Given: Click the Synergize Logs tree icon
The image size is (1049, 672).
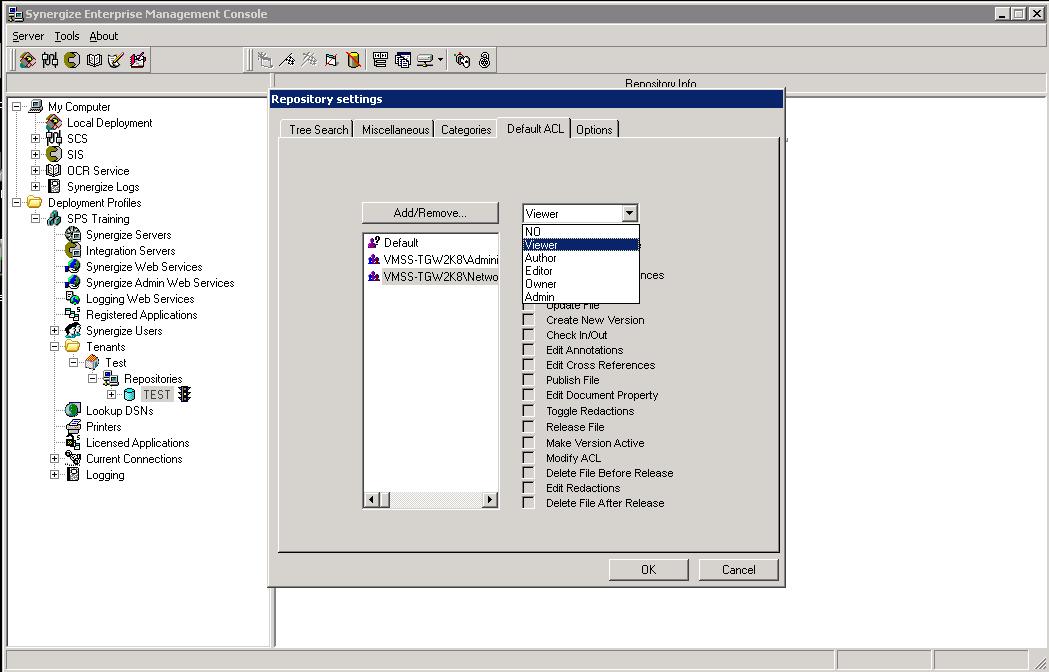Looking at the screenshot, I should [x=54, y=187].
